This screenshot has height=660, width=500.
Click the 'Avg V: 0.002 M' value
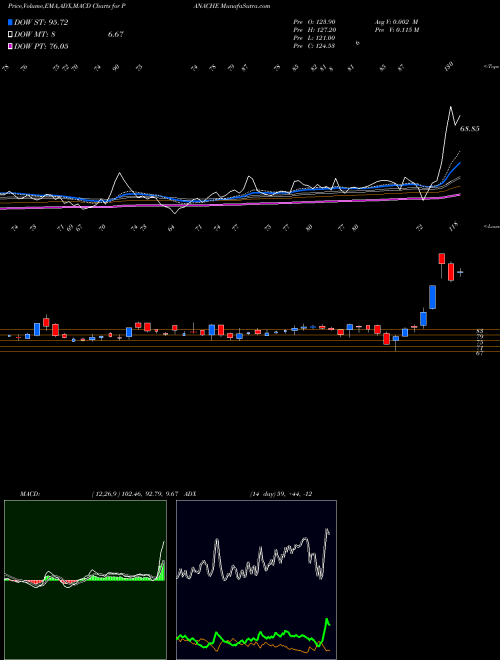(396, 21)
